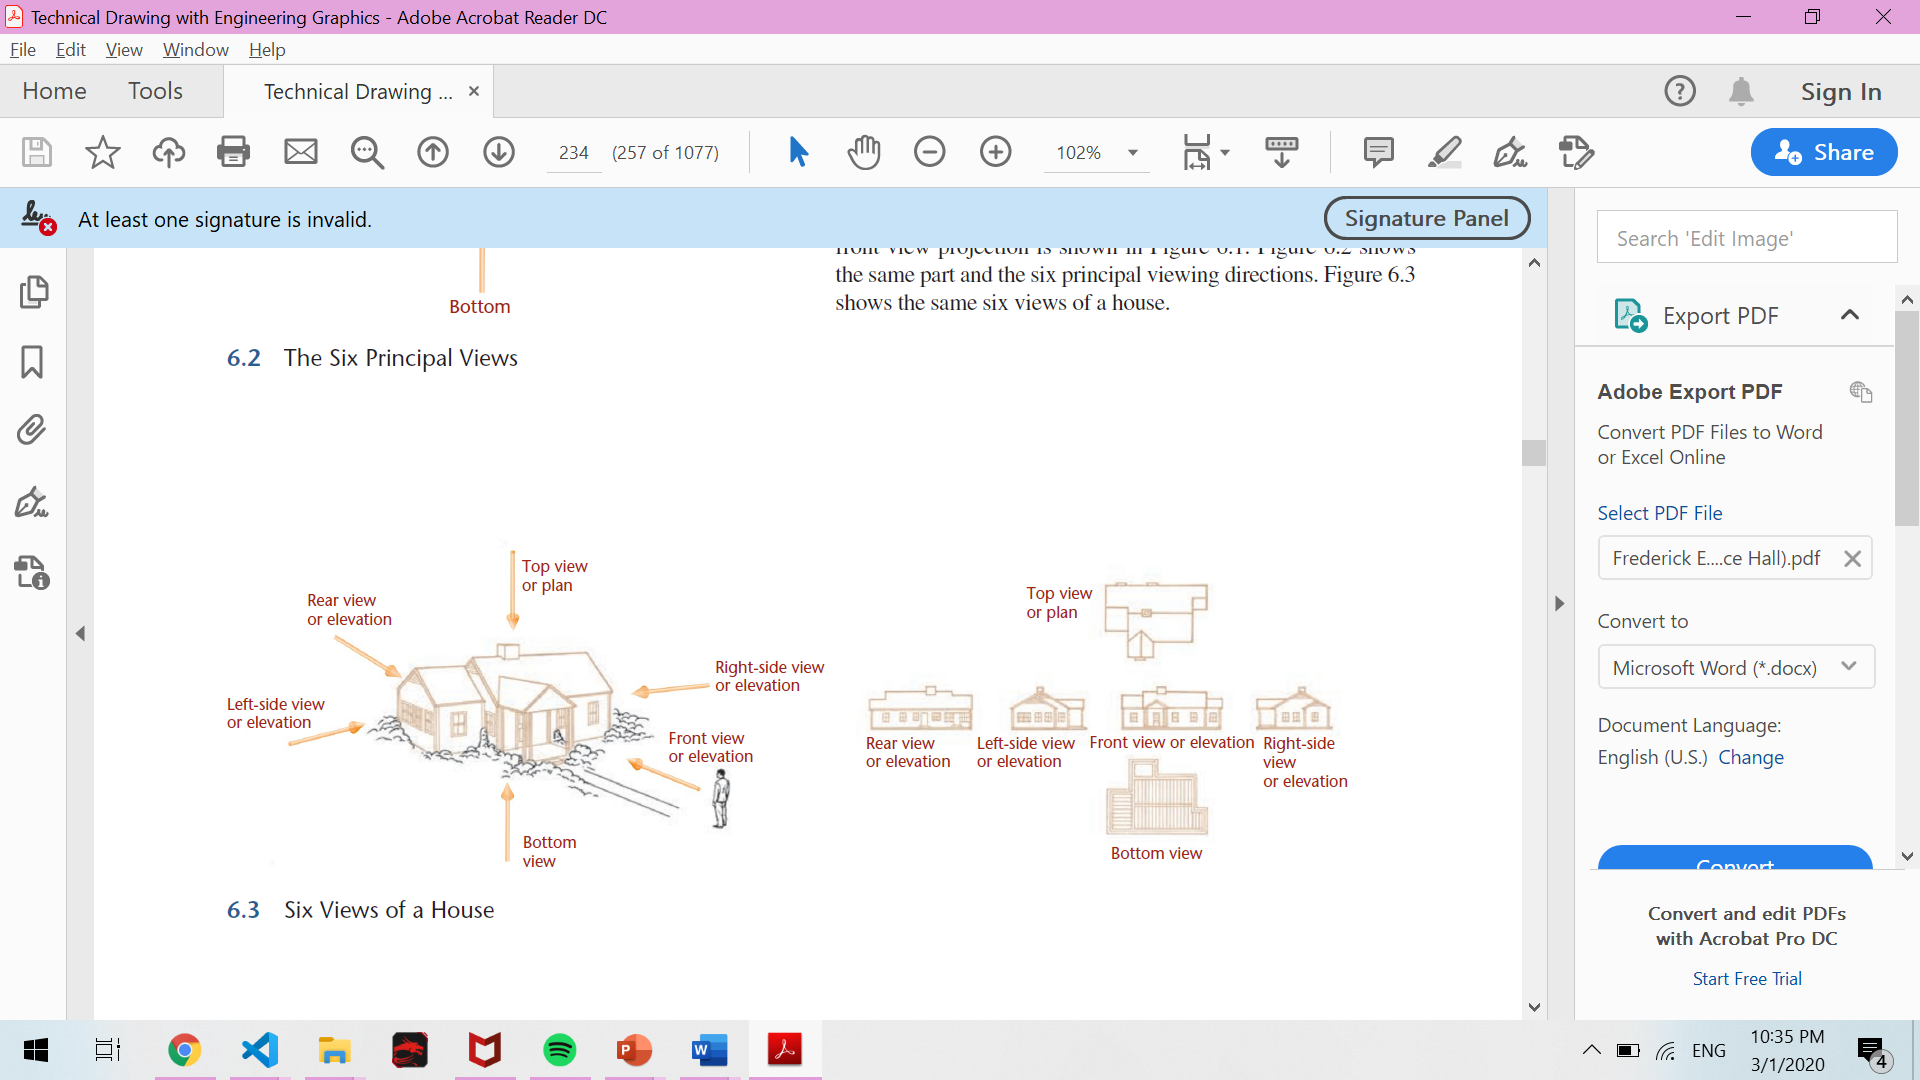Image resolution: width=1920 pixels, height=1080 pixels.
Task: Open the Bookmarks side panel
Action: point(32,362)
